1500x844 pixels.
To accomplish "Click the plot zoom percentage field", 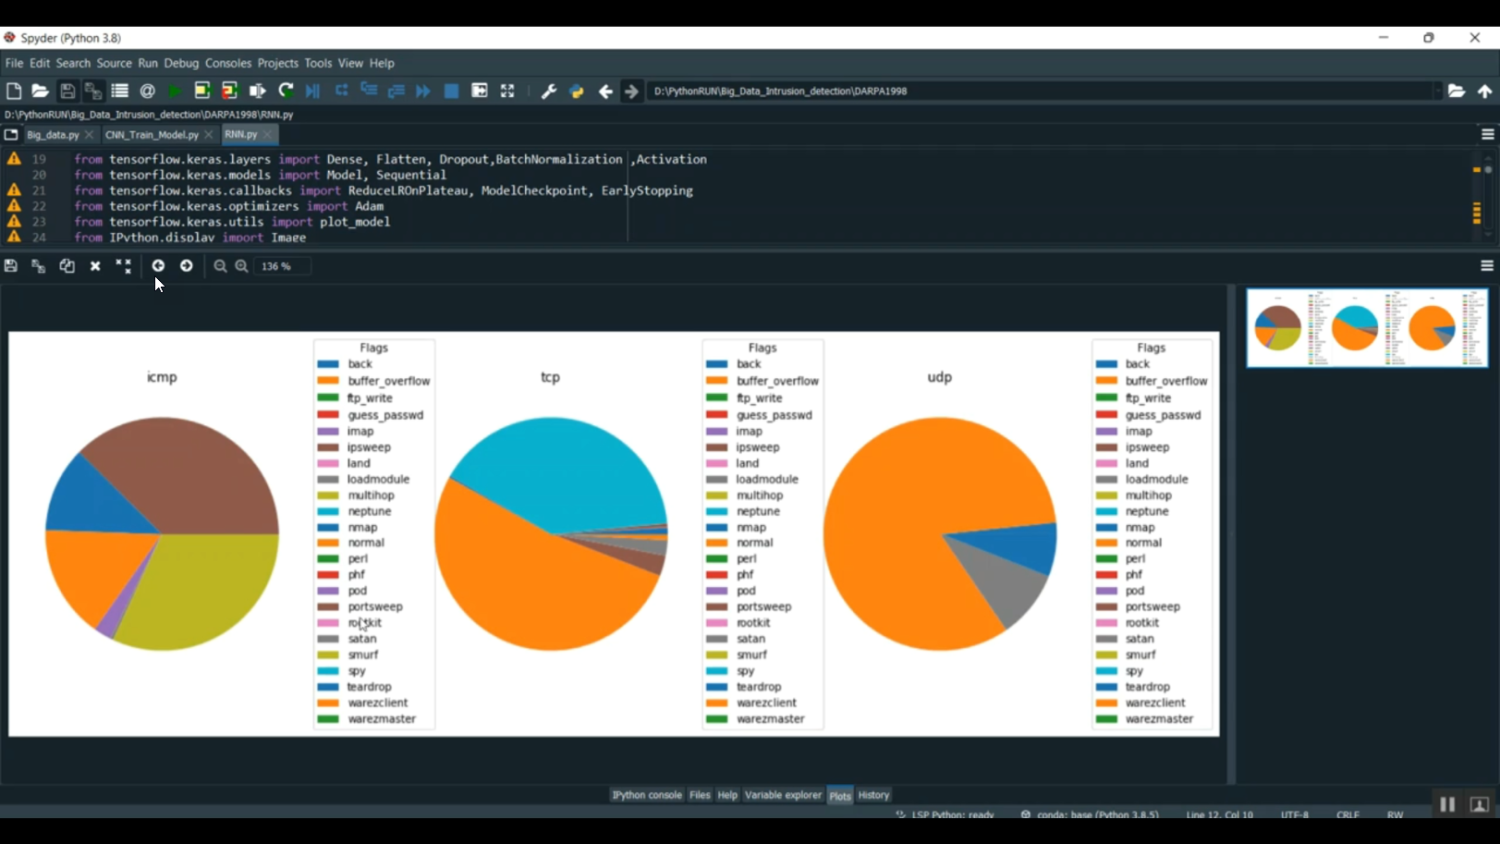I will [281, 266].
